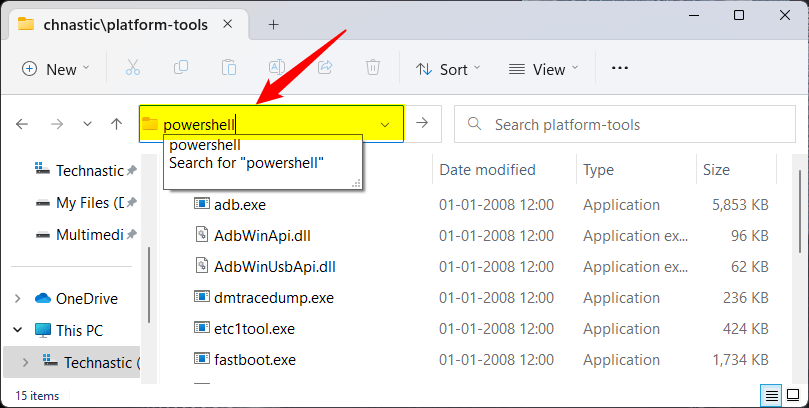Image resolution: width=809 pixels, height=408 pixels.
Task: Open the View dropdown menu
Action: [544, 69]
